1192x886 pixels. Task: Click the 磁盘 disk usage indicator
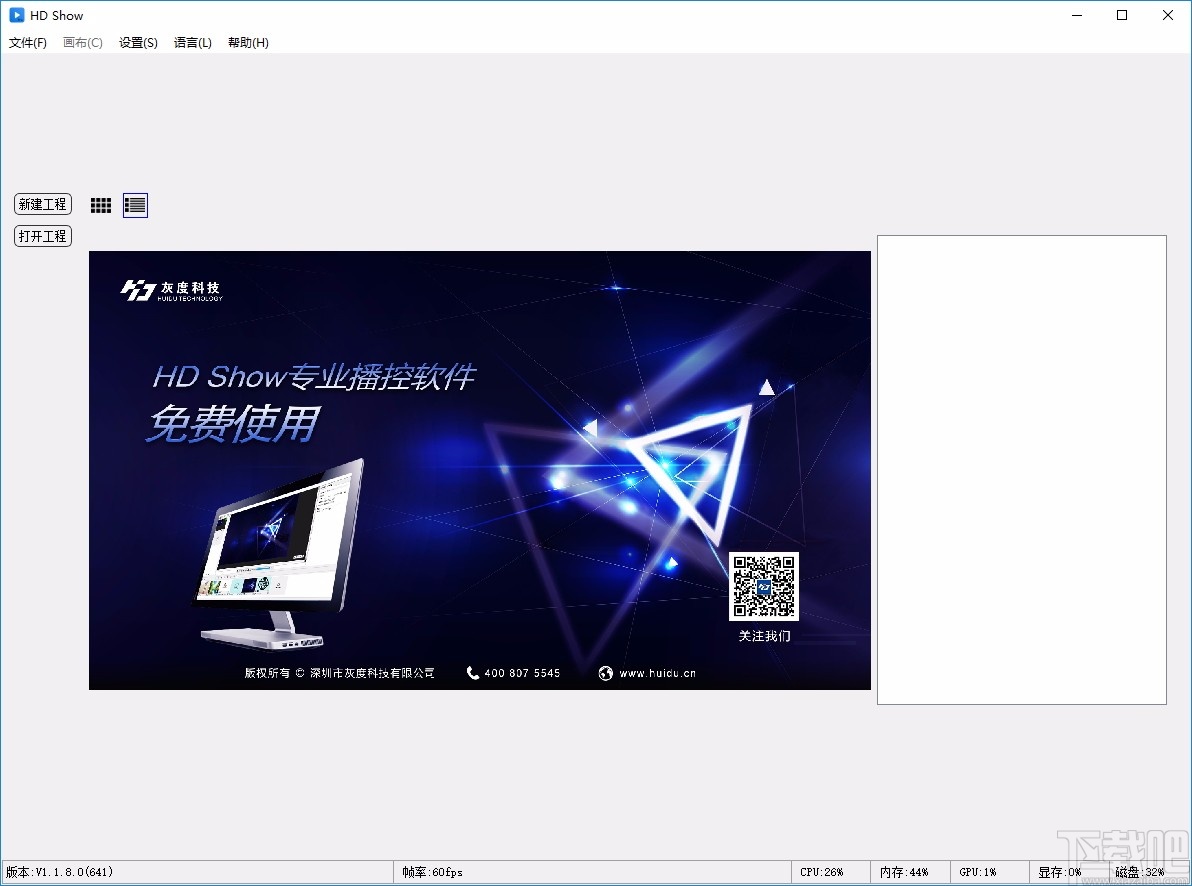pos(1140,872)
